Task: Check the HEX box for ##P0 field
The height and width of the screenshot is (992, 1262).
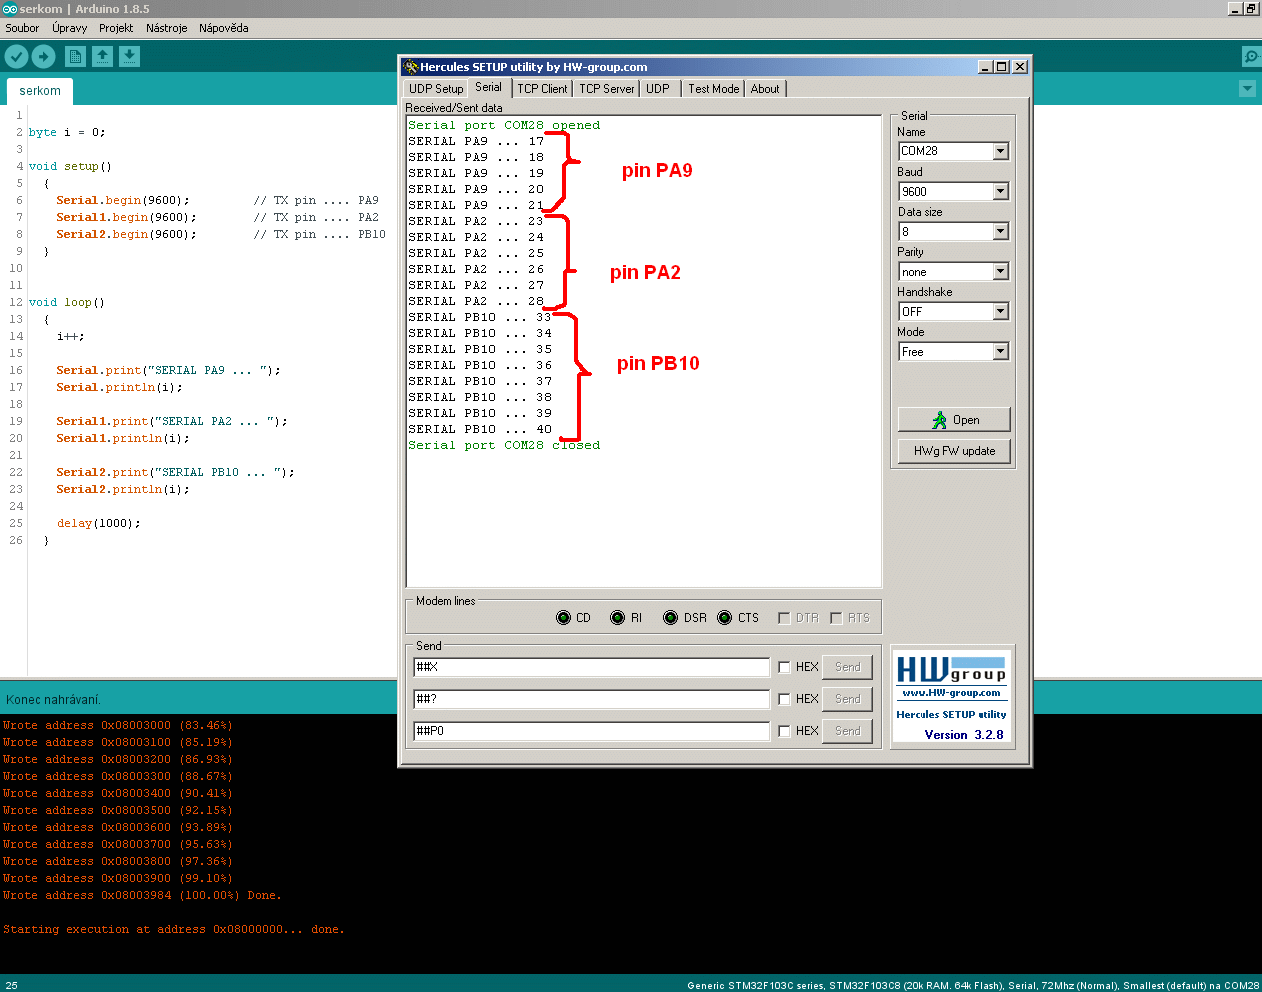Action: pyautogui.click(x=784, y=731)
